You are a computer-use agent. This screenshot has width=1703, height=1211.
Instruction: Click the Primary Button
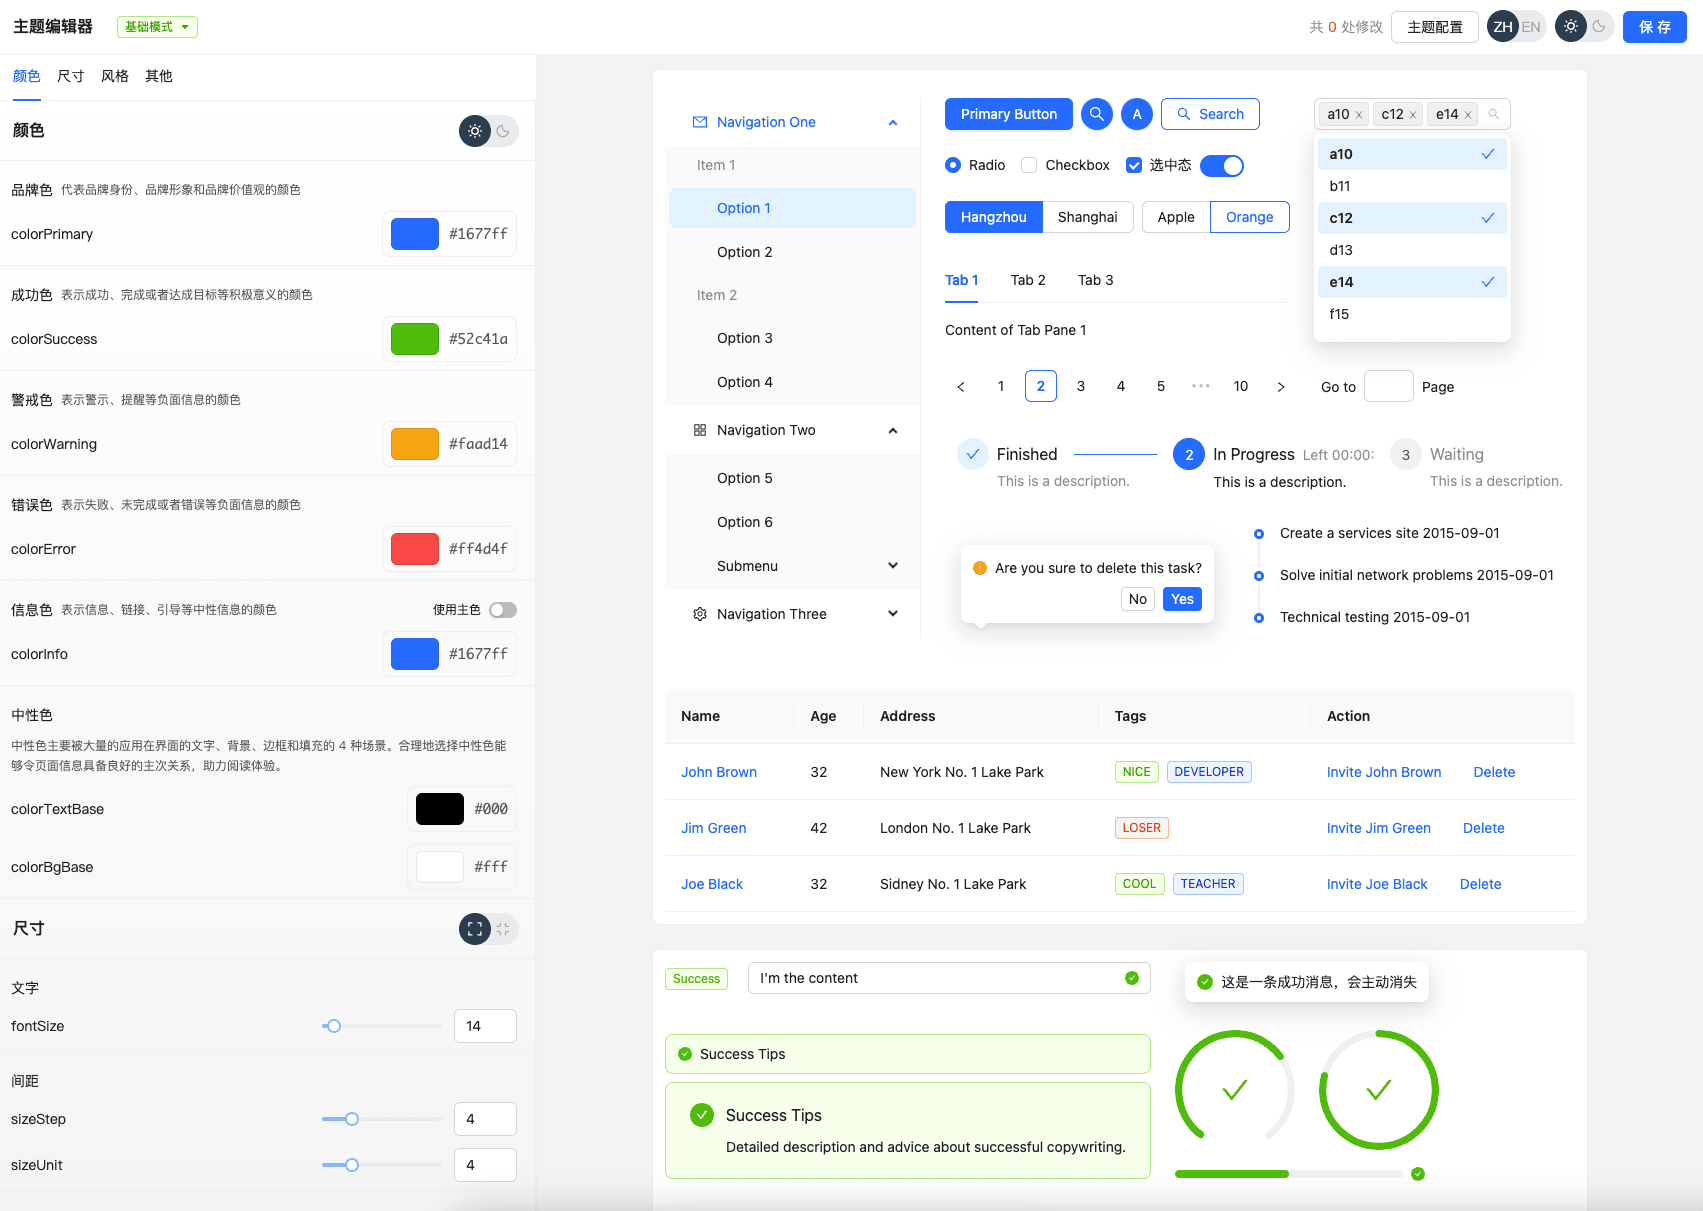point(1009,114)
